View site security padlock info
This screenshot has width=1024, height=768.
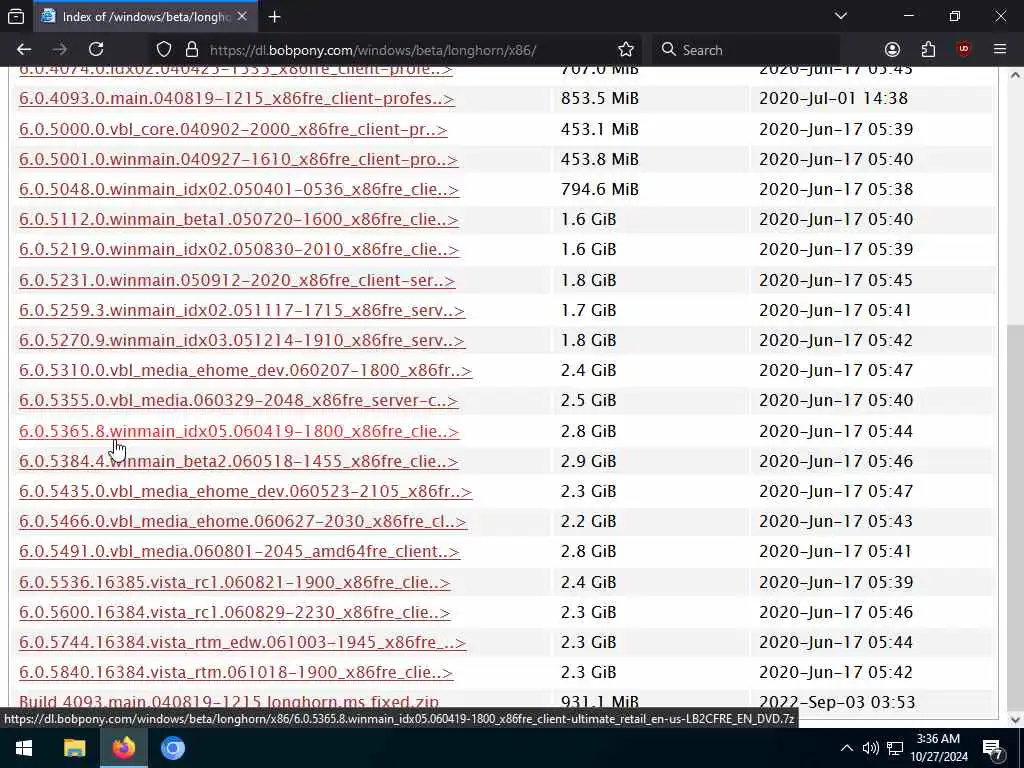[191, 50]
